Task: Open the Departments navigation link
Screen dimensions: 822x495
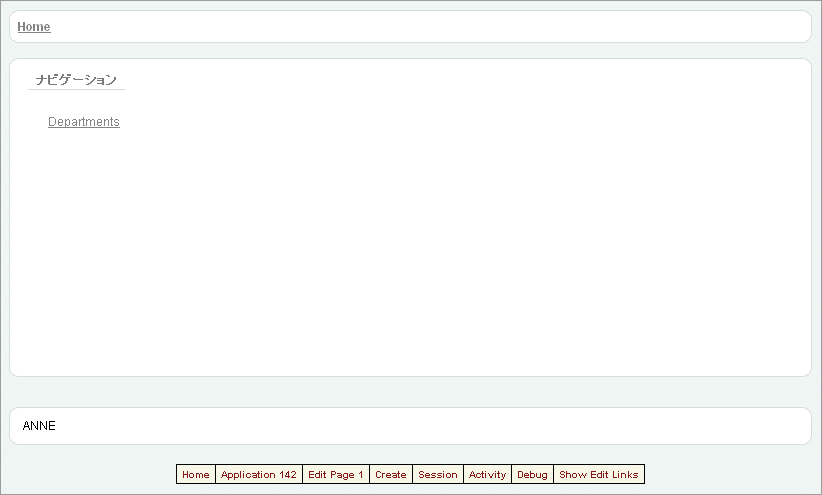Action: pos(84,122)
